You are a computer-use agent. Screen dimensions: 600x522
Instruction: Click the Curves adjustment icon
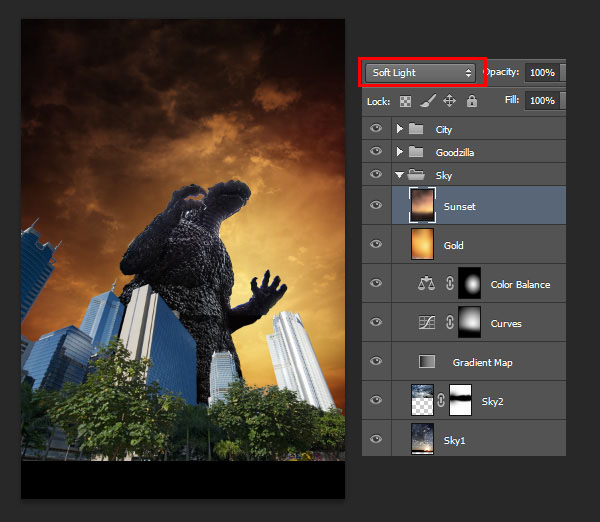click(427, 322)
